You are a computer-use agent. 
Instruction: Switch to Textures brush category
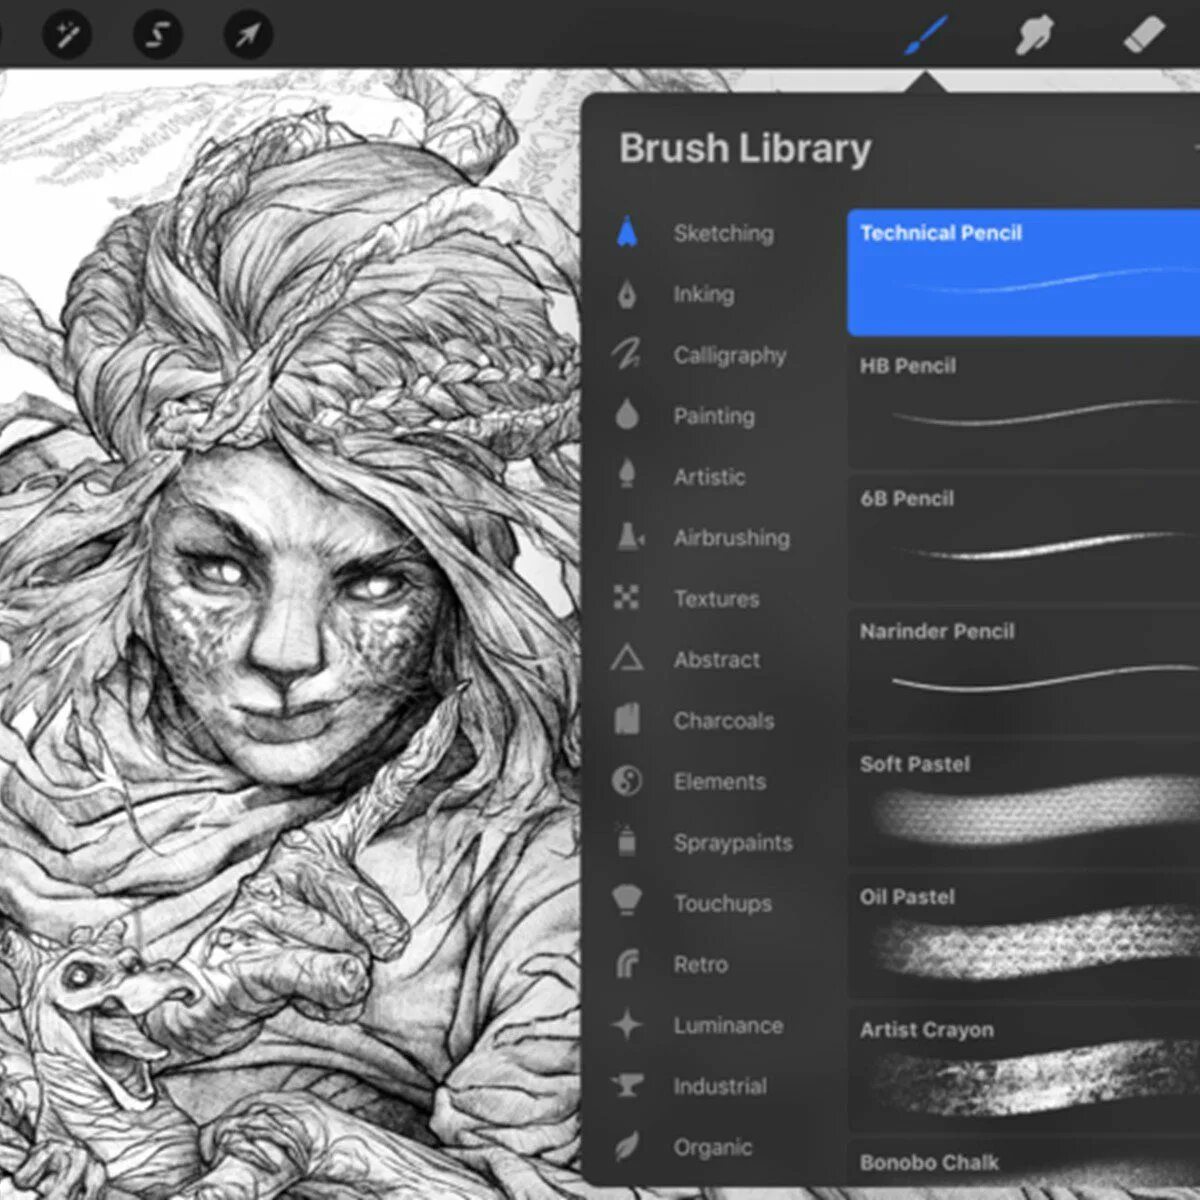coord(716,599)
